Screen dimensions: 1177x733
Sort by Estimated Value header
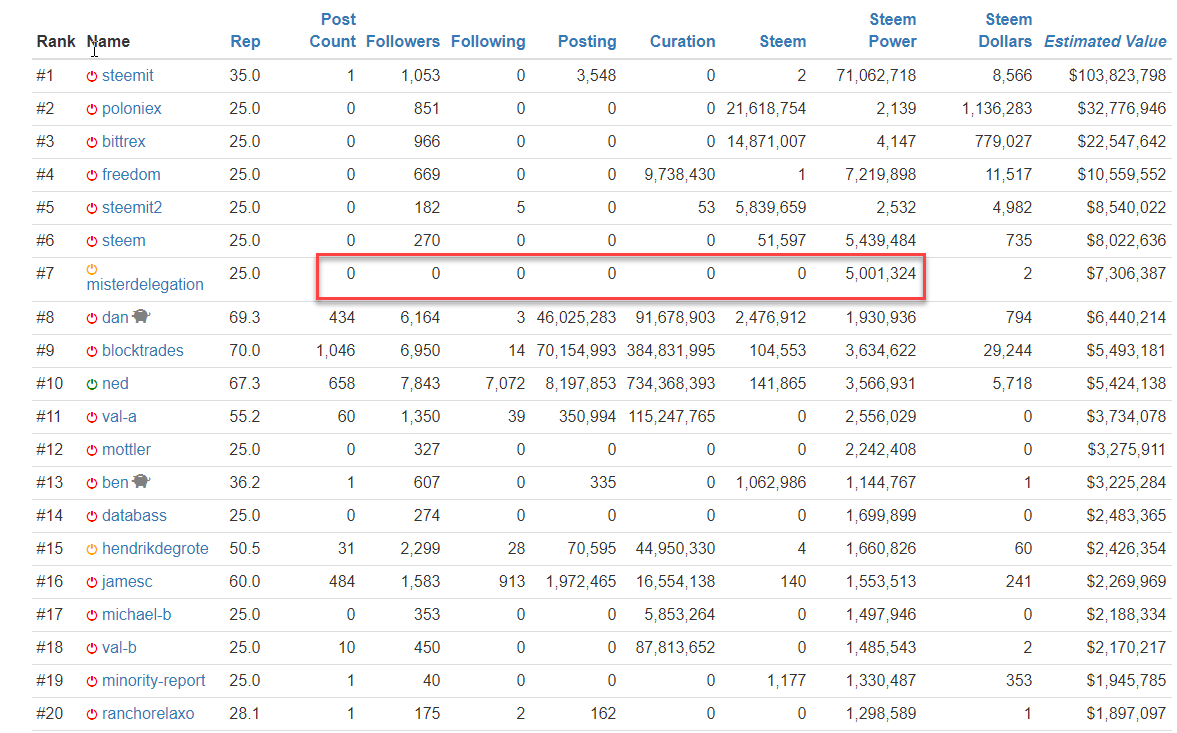(x=1105, y=42)
